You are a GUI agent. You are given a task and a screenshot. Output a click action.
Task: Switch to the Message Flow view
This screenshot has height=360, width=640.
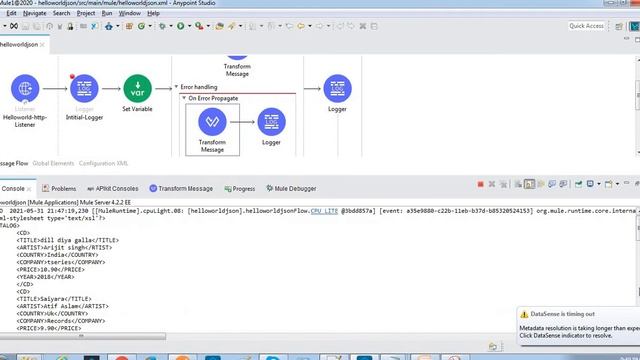(14, 163)
